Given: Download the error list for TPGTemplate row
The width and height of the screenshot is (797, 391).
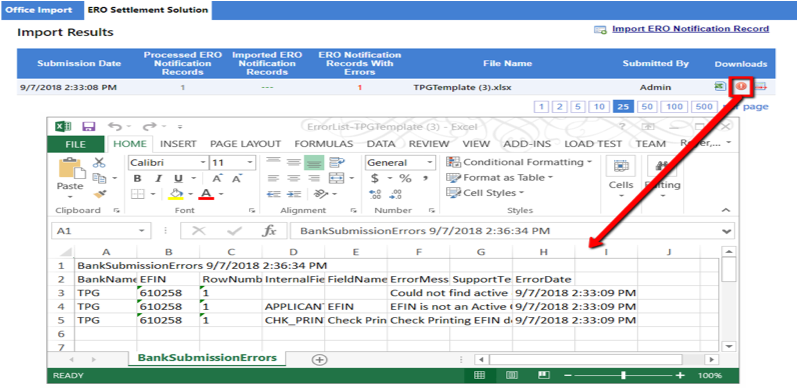Looking at the screenshot, I should tap(741, 87).
